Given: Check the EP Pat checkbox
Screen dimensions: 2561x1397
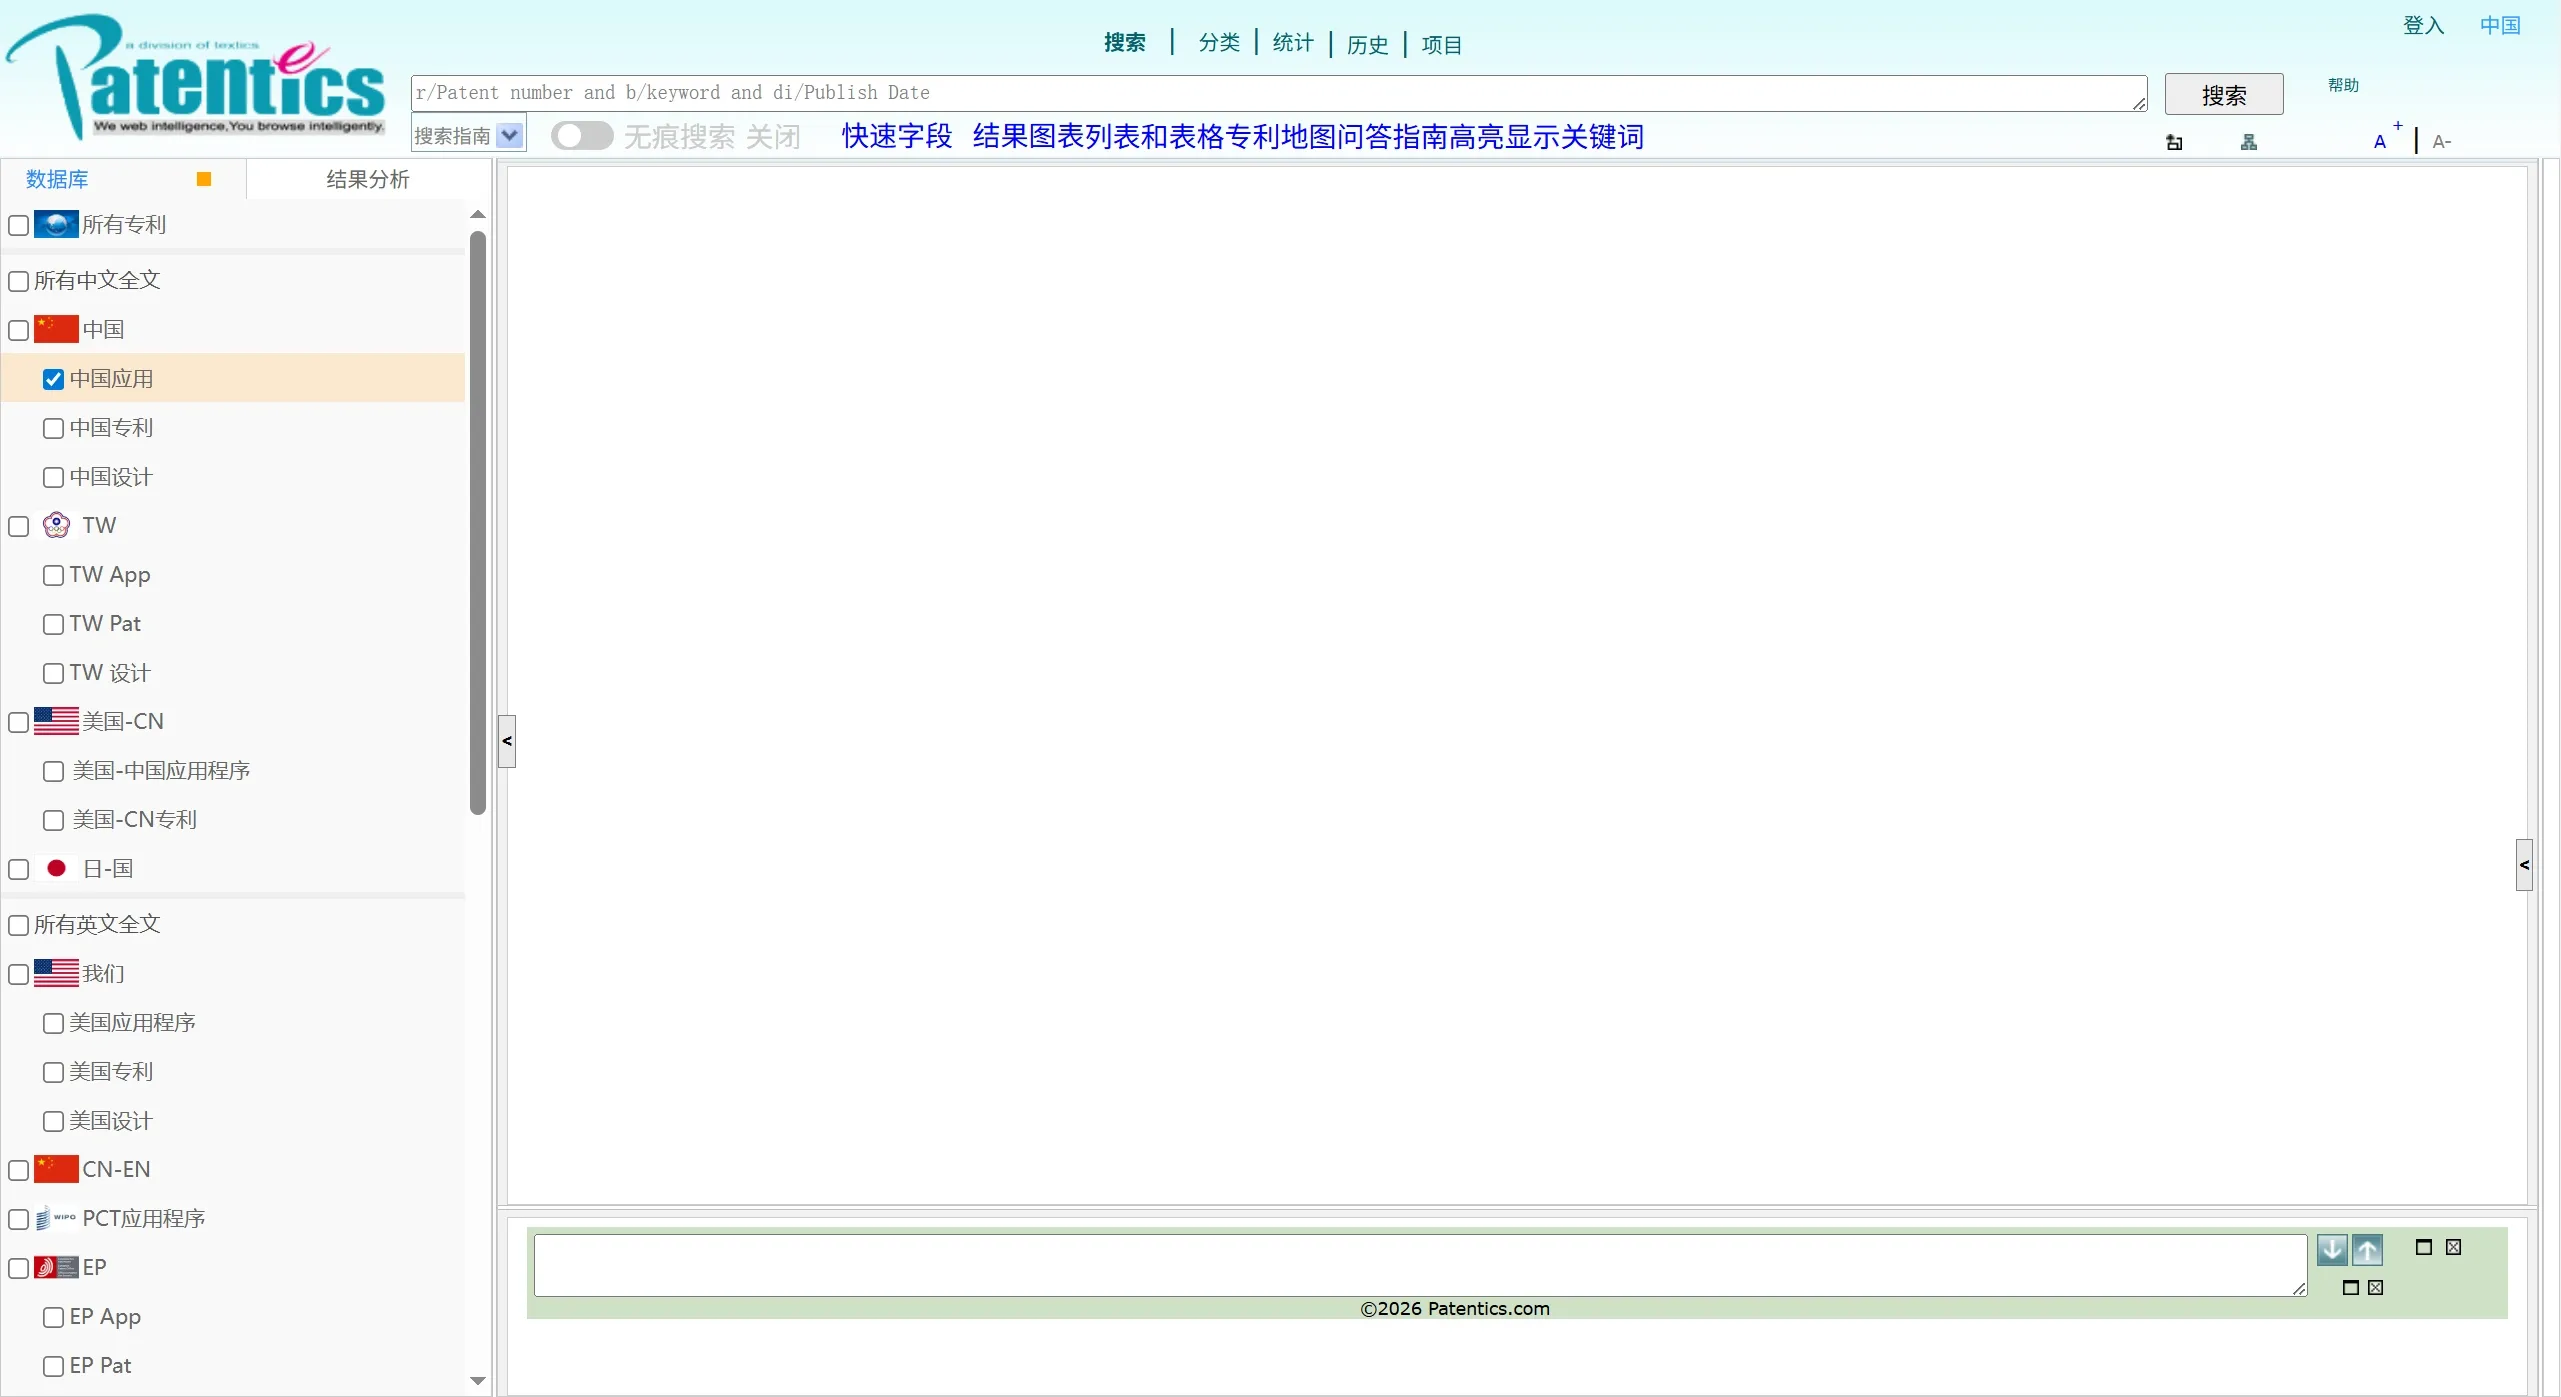Looking at the screenshot, I should [54, 1366].
